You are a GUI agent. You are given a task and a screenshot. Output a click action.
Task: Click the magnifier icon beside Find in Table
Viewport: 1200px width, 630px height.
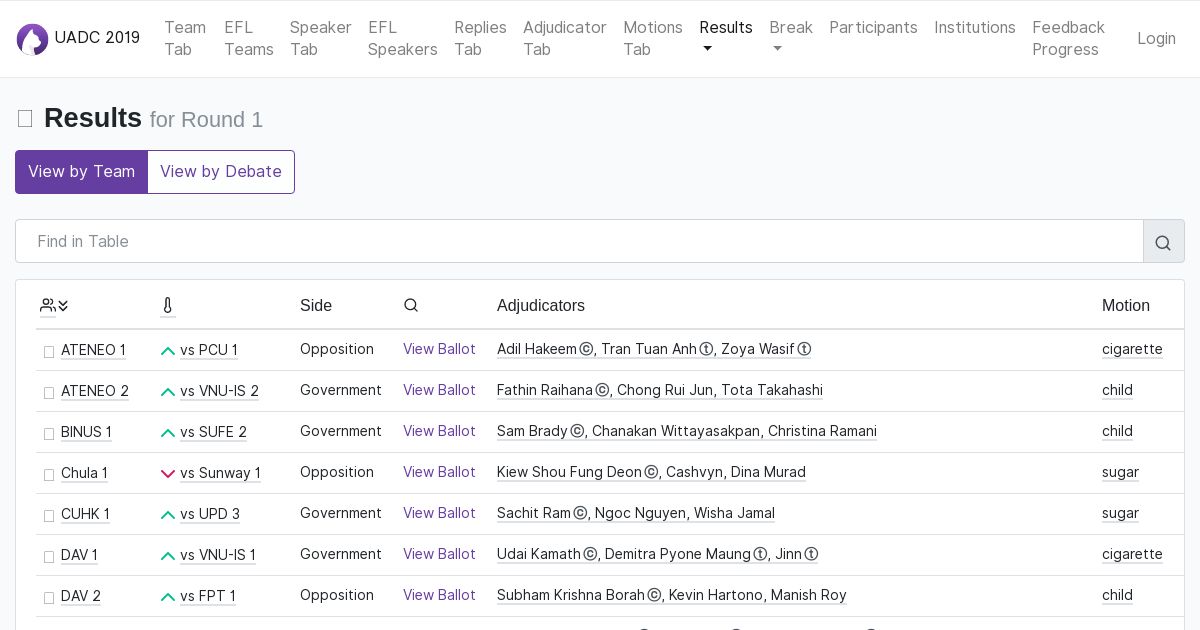click(x=1163, y=242)
